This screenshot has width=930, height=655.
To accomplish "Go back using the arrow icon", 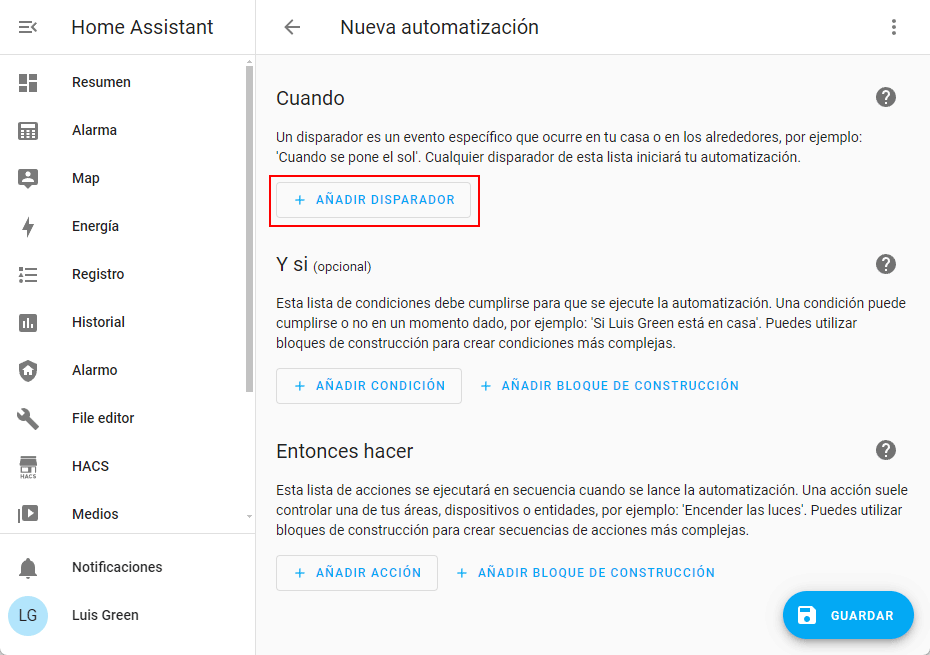I will coord(292,27).
